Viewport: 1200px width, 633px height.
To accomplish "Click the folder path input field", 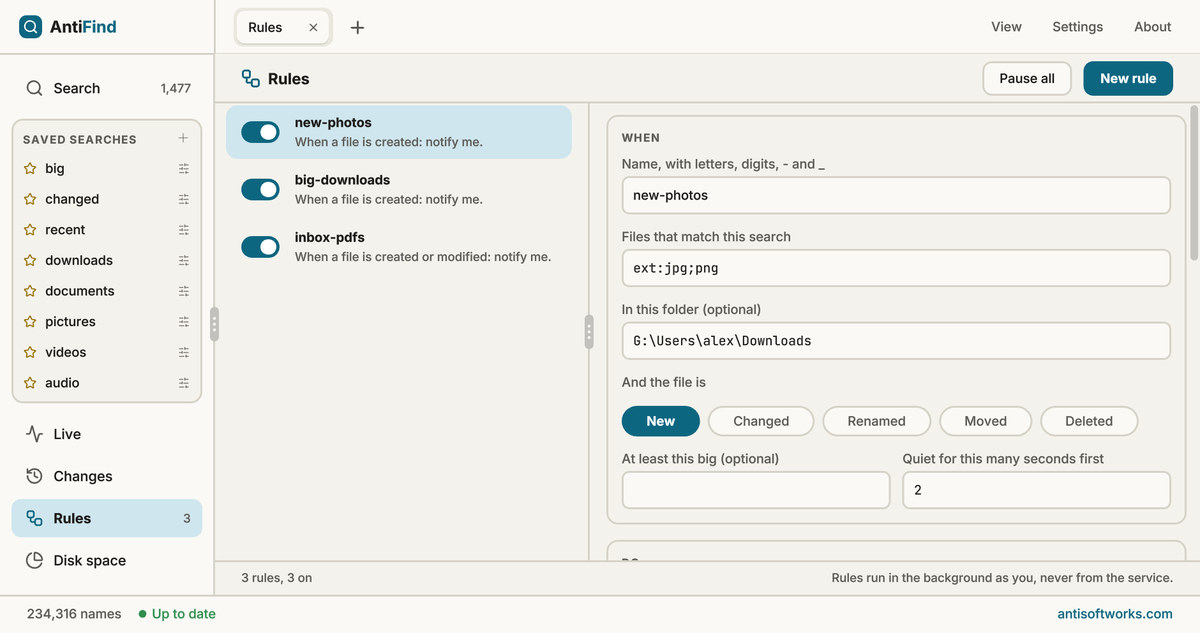I will tap(896, 340).
